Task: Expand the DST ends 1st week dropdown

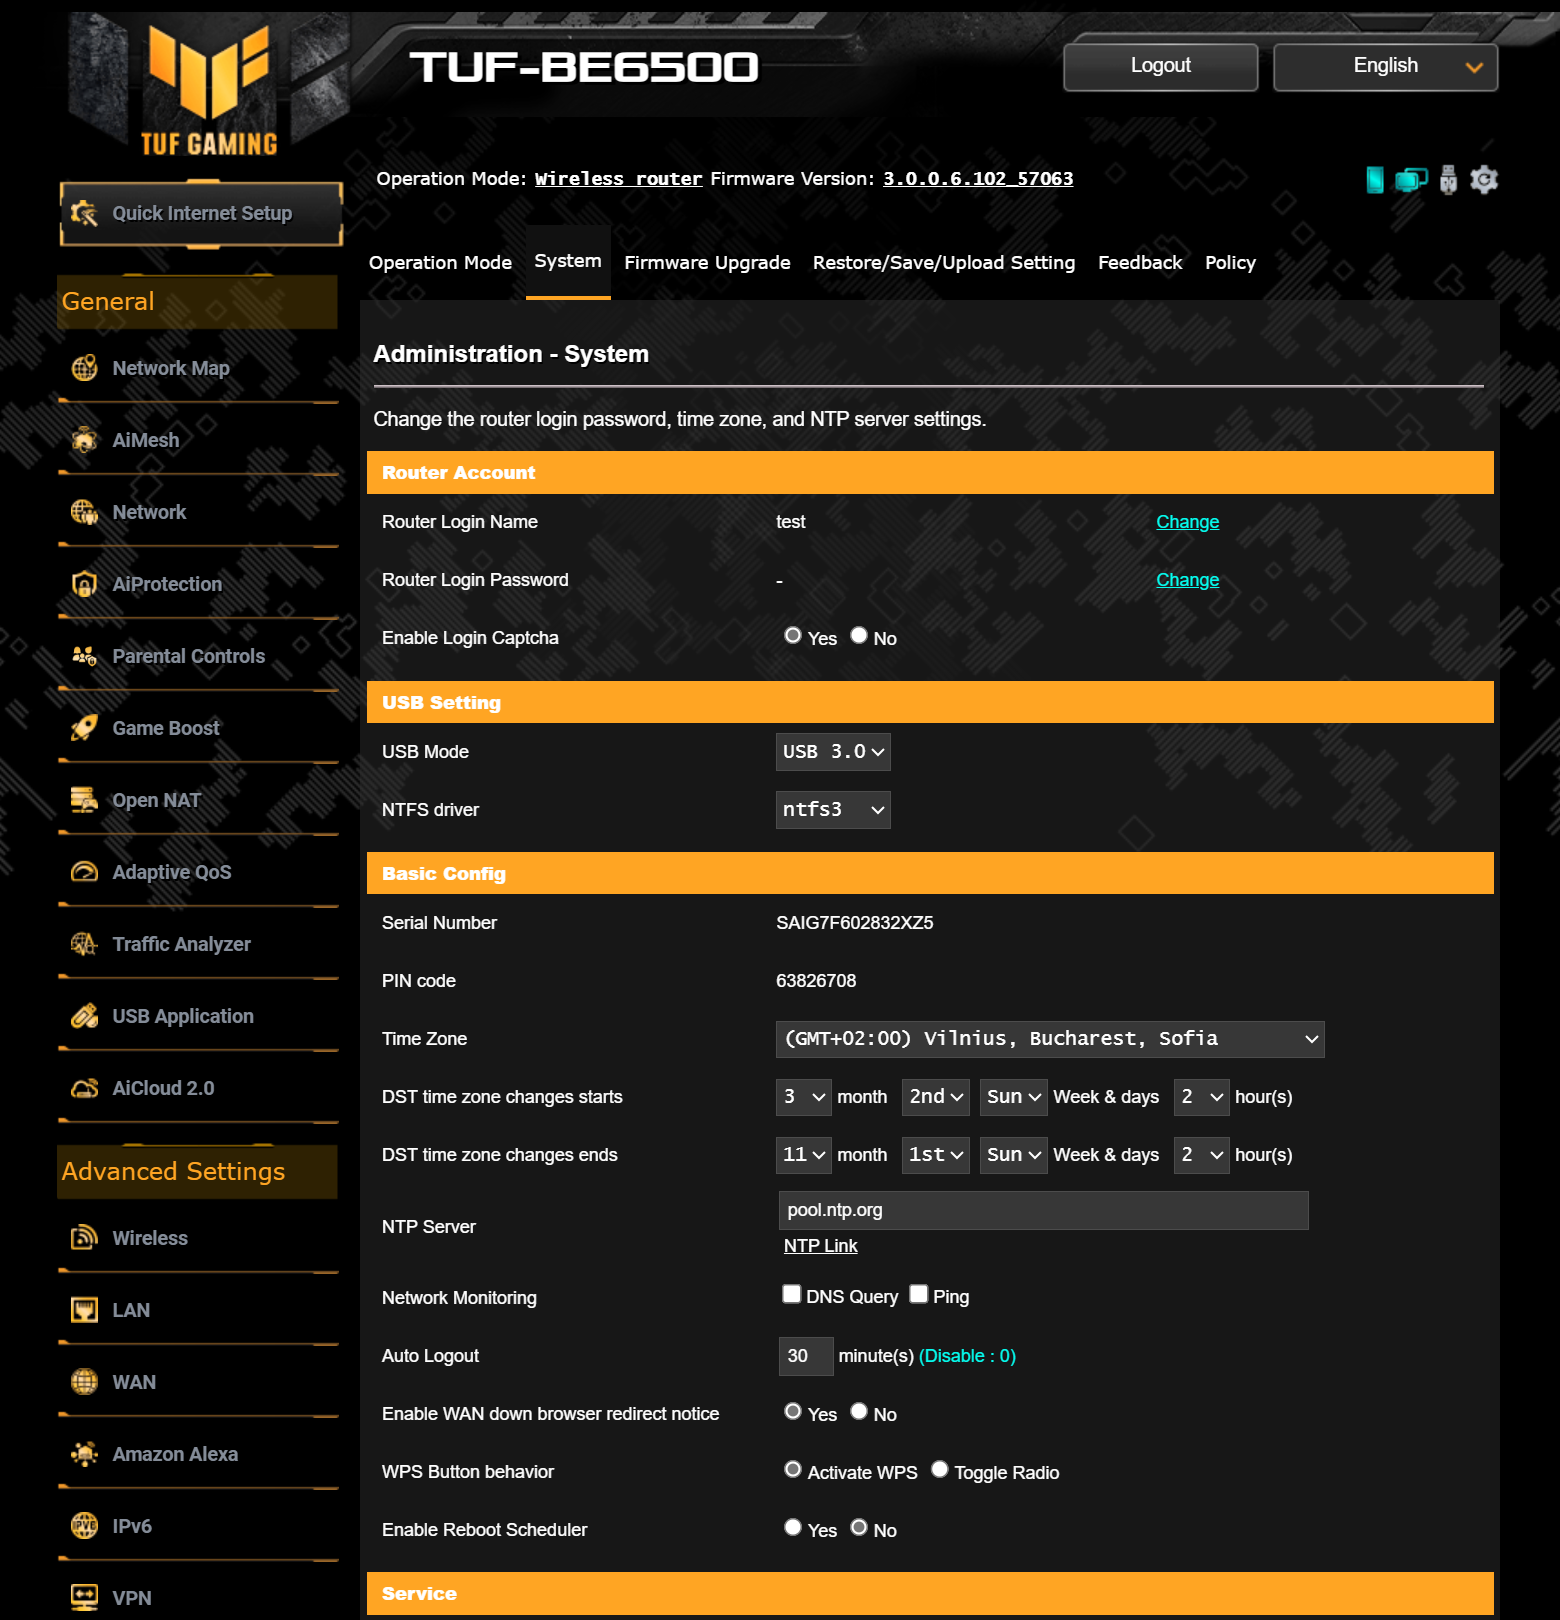Action: pos(936,1155)
